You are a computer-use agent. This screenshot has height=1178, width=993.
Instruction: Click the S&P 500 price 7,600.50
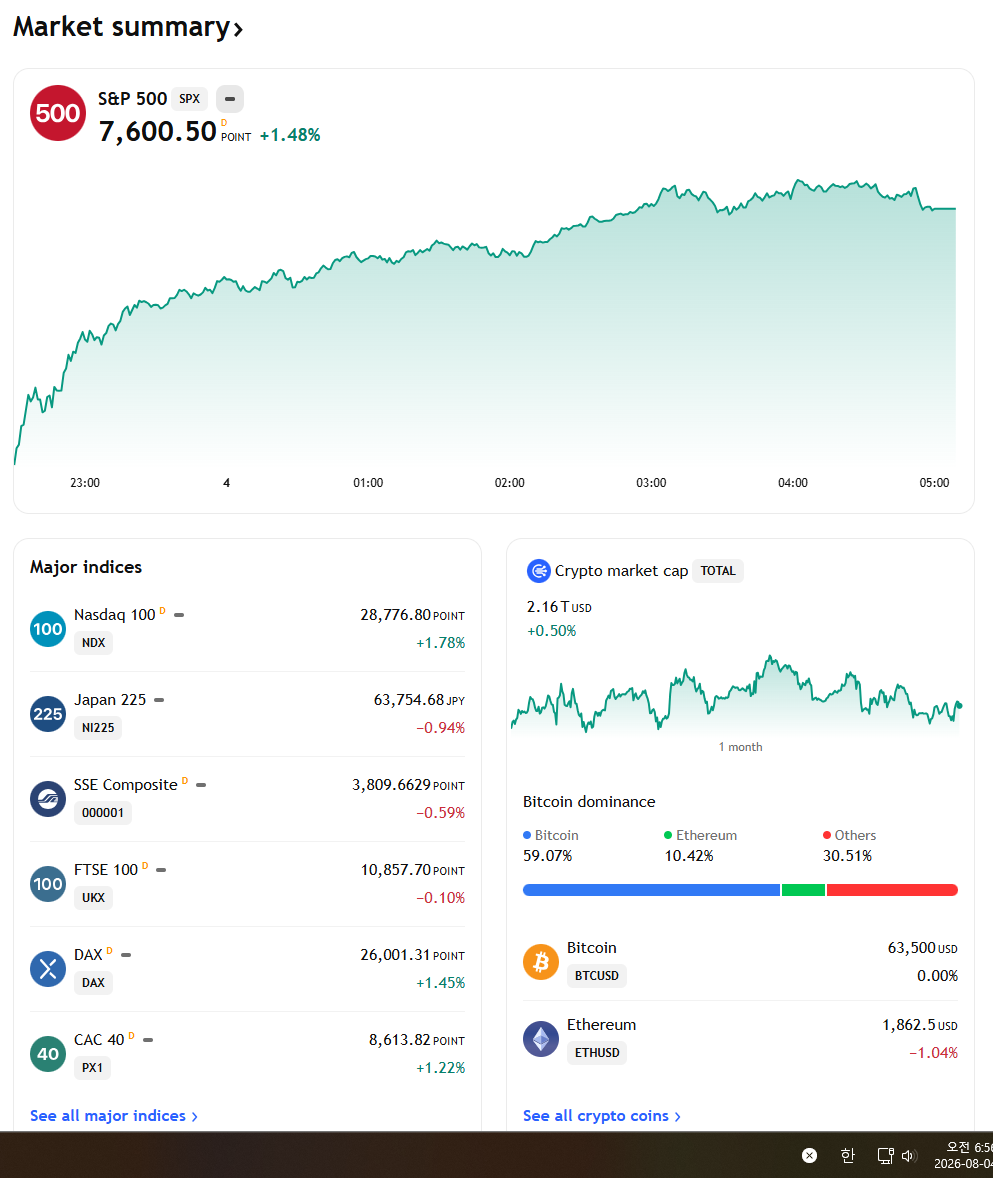tap(158, 131)
